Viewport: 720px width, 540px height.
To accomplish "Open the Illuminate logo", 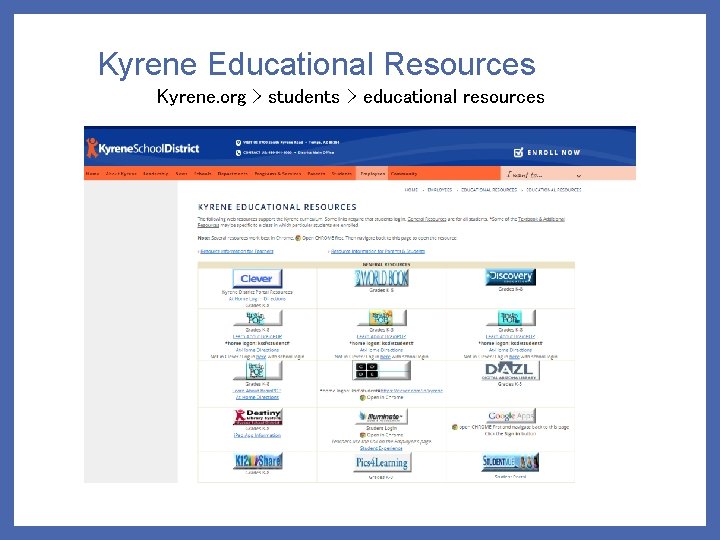I will point(382,416).
